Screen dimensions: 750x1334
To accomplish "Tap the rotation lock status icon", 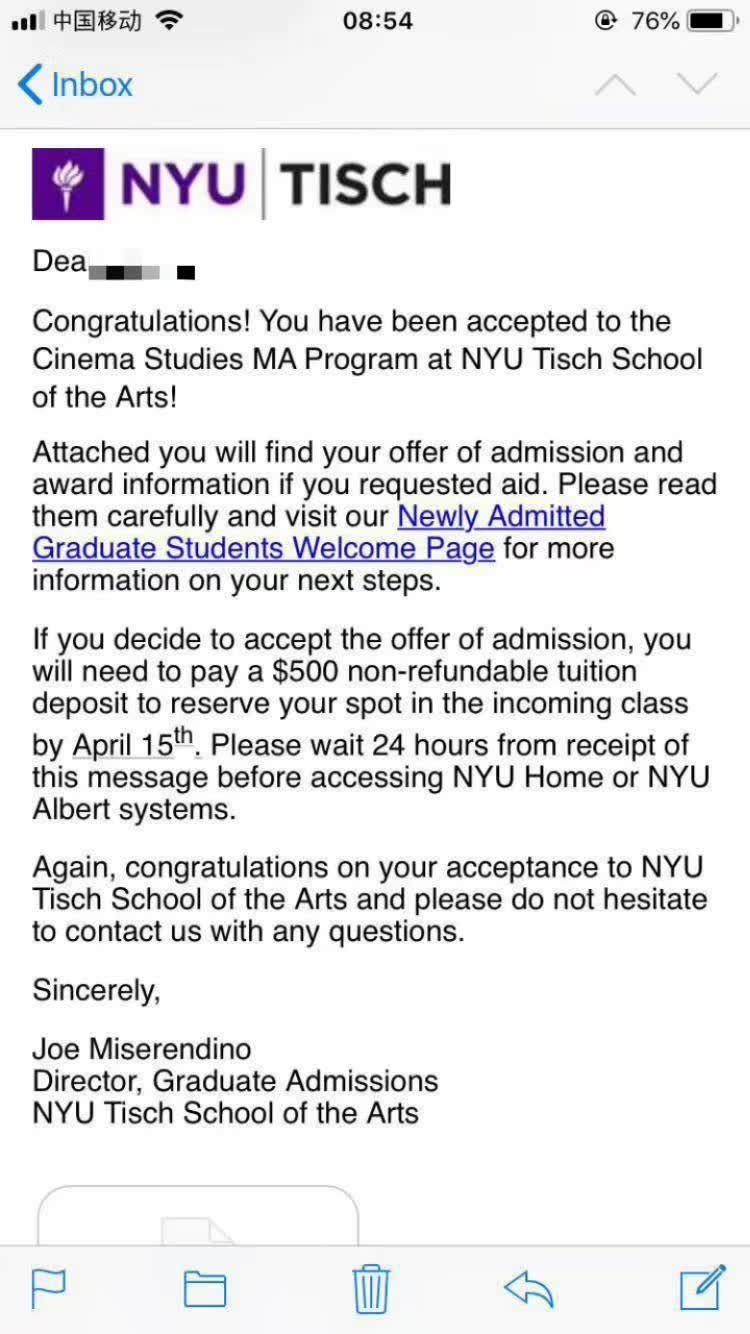I will tap(605, 21).
